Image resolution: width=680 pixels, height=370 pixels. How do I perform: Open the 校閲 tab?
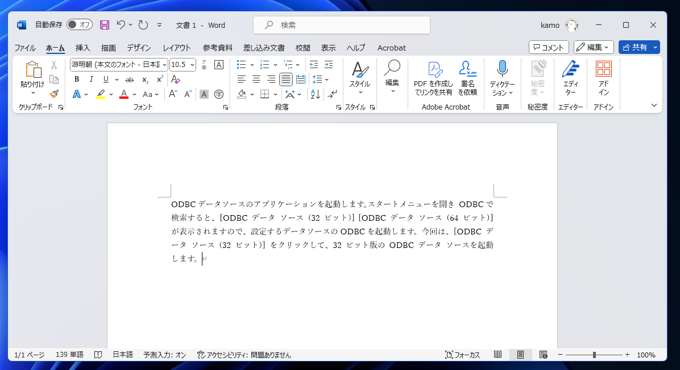(303, 48)
